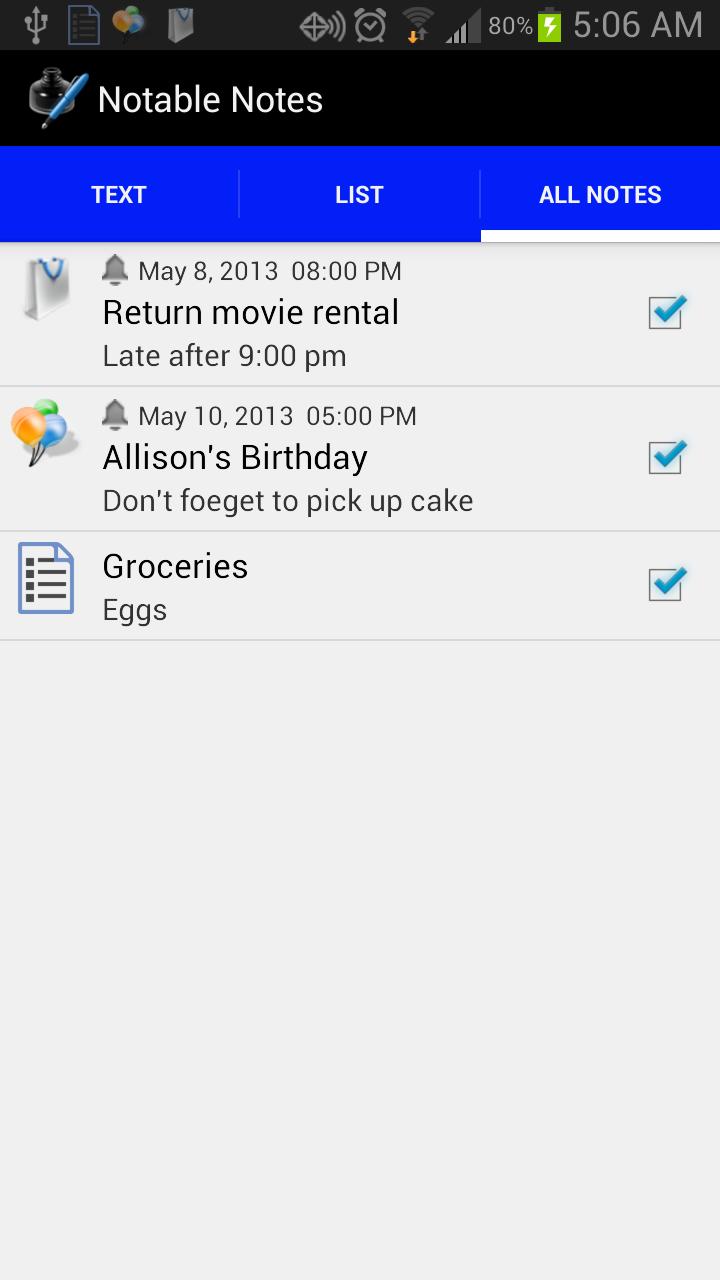Viewport: 720px width, 1280px height.
Task: Switch to the LIST tab
Action: (x=359, y=195)
